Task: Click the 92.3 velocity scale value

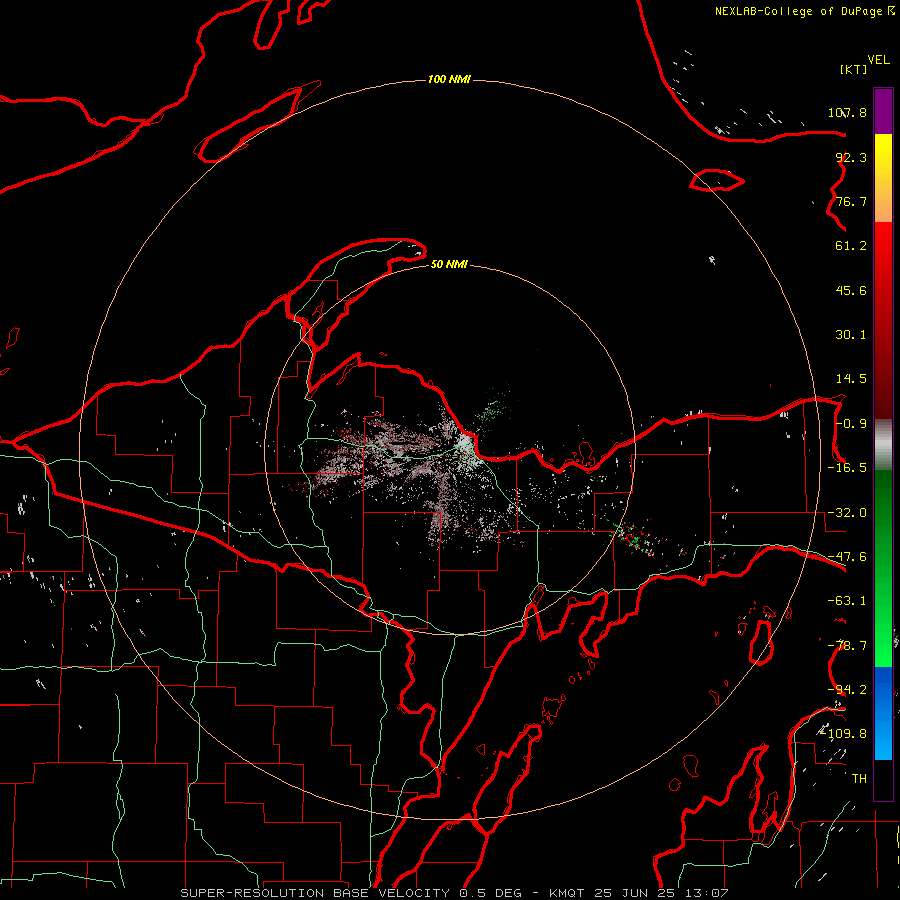Action: click(x=851, y=157)
